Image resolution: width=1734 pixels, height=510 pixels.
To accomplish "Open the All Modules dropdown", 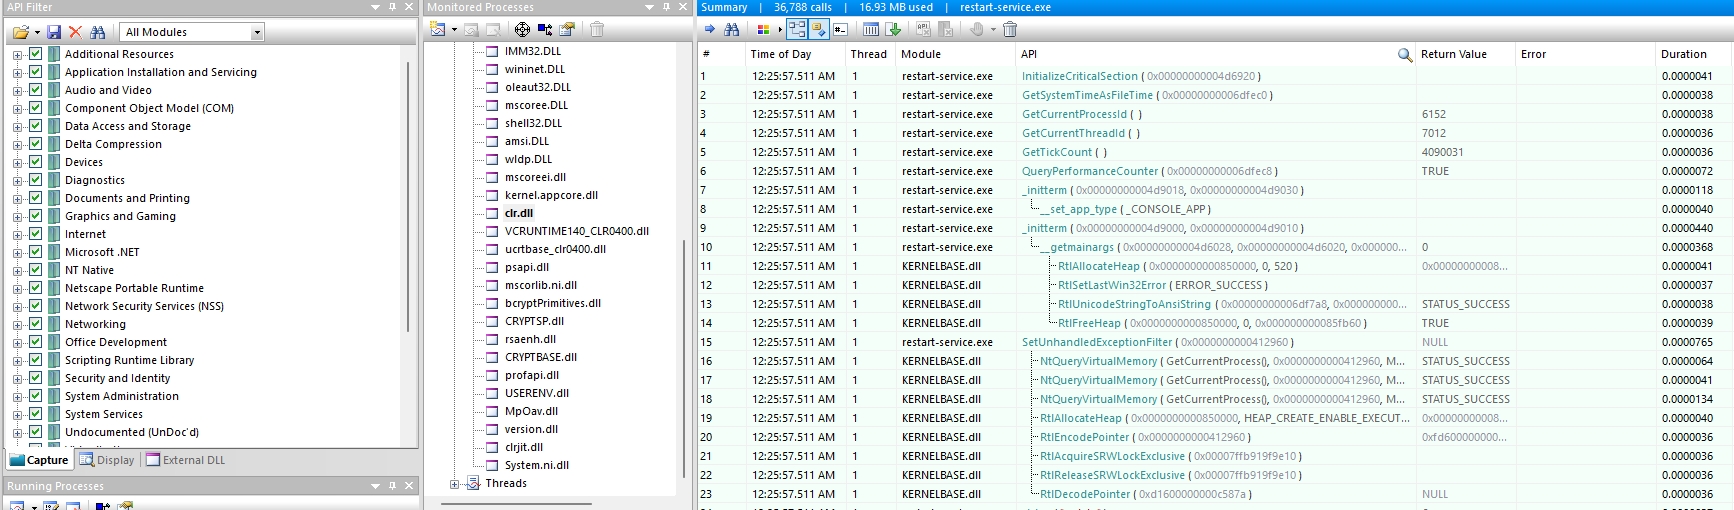I will (x=257, y=32).
